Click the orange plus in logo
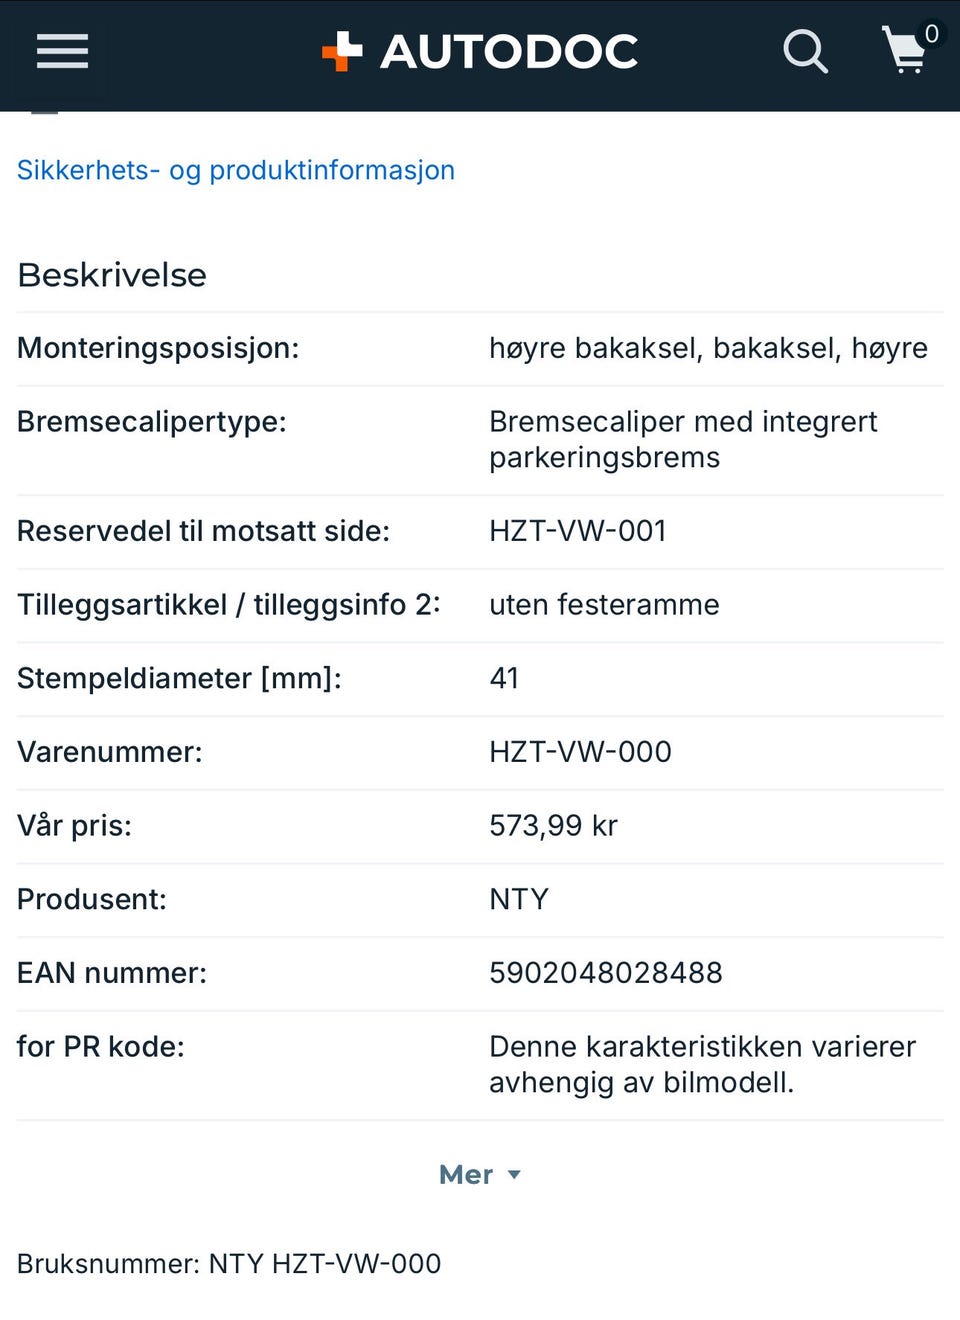This screenshot has width=960, height=1320. pyautogui.click(x=342, y=51)
